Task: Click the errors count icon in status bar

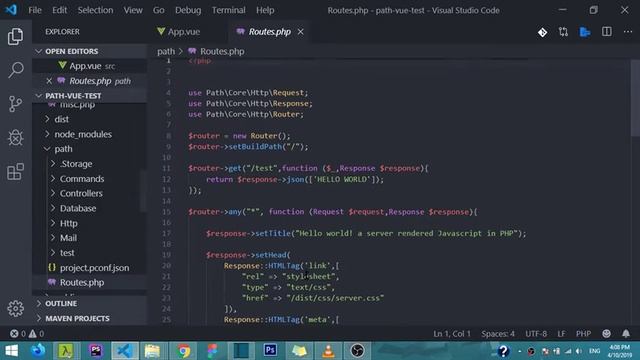Action: [x=14, y=333]
